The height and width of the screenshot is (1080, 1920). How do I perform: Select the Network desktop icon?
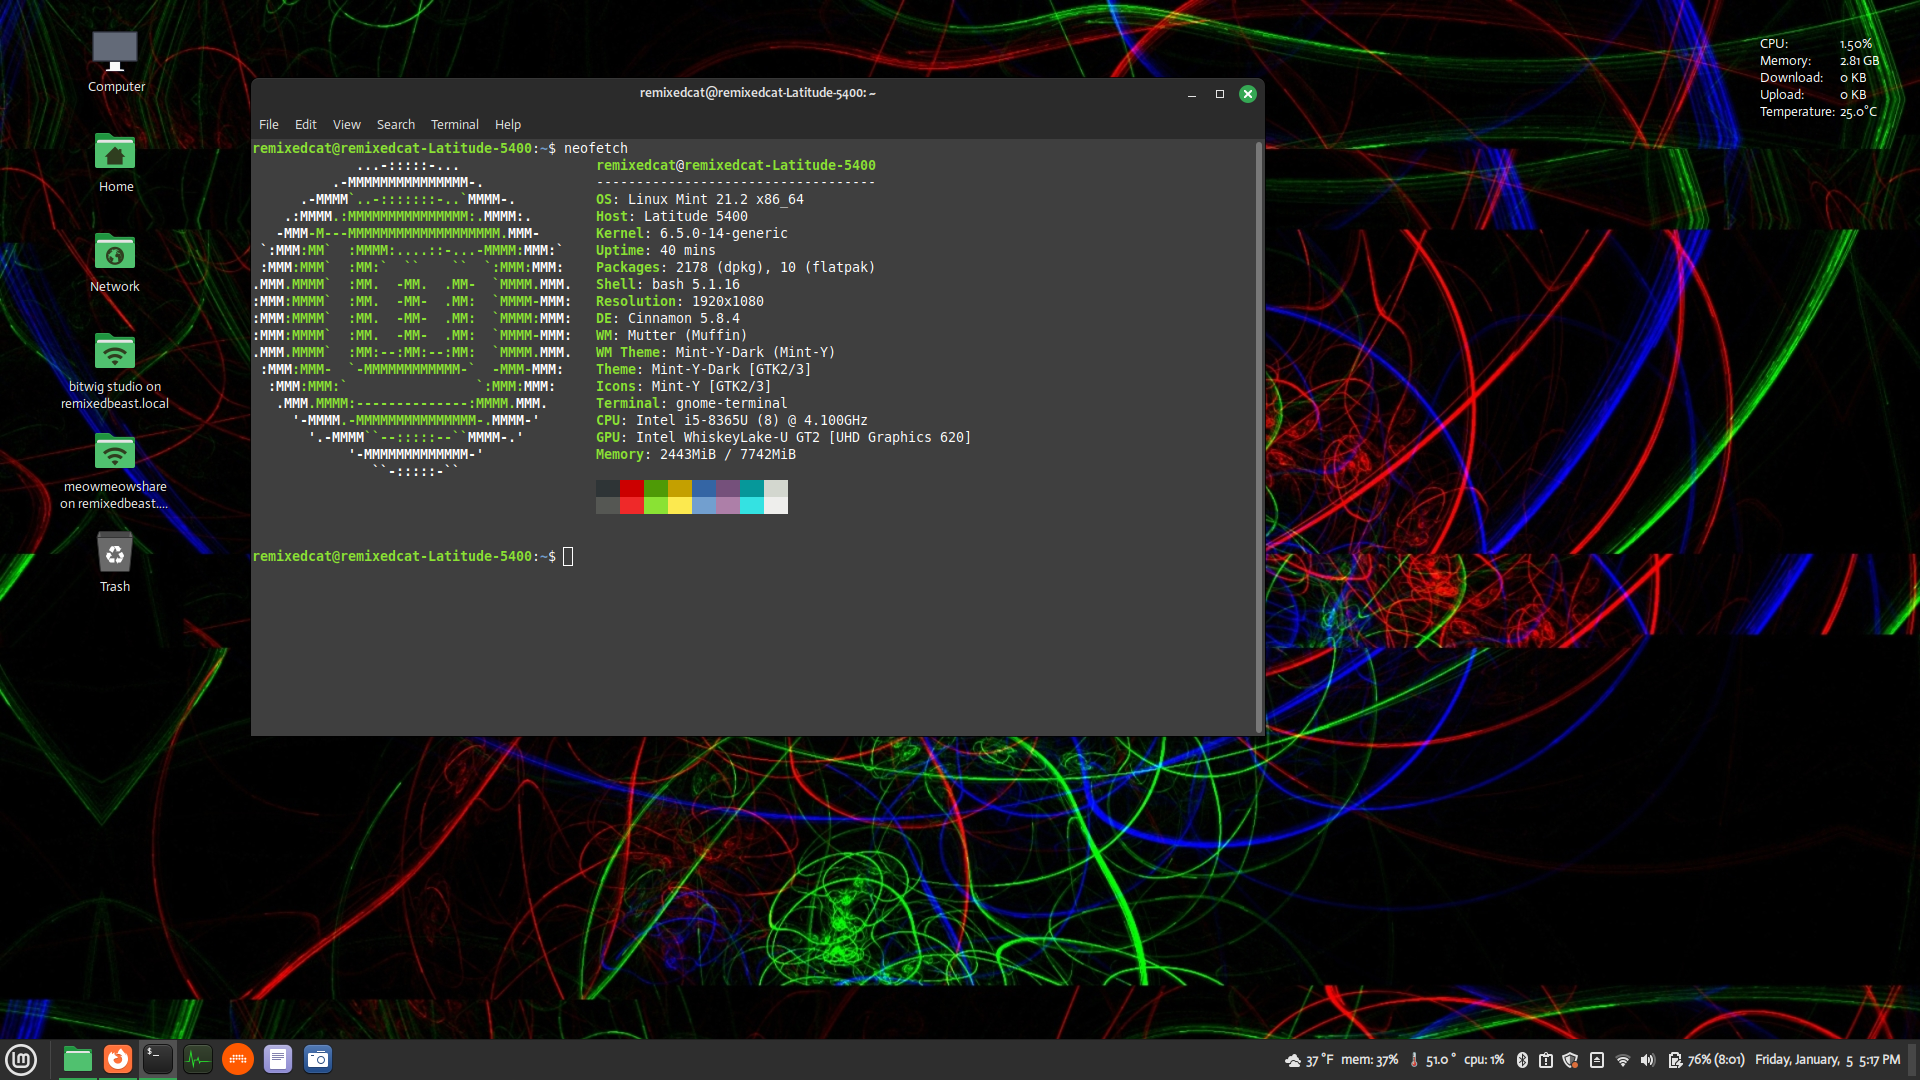[x=115, y=263]
